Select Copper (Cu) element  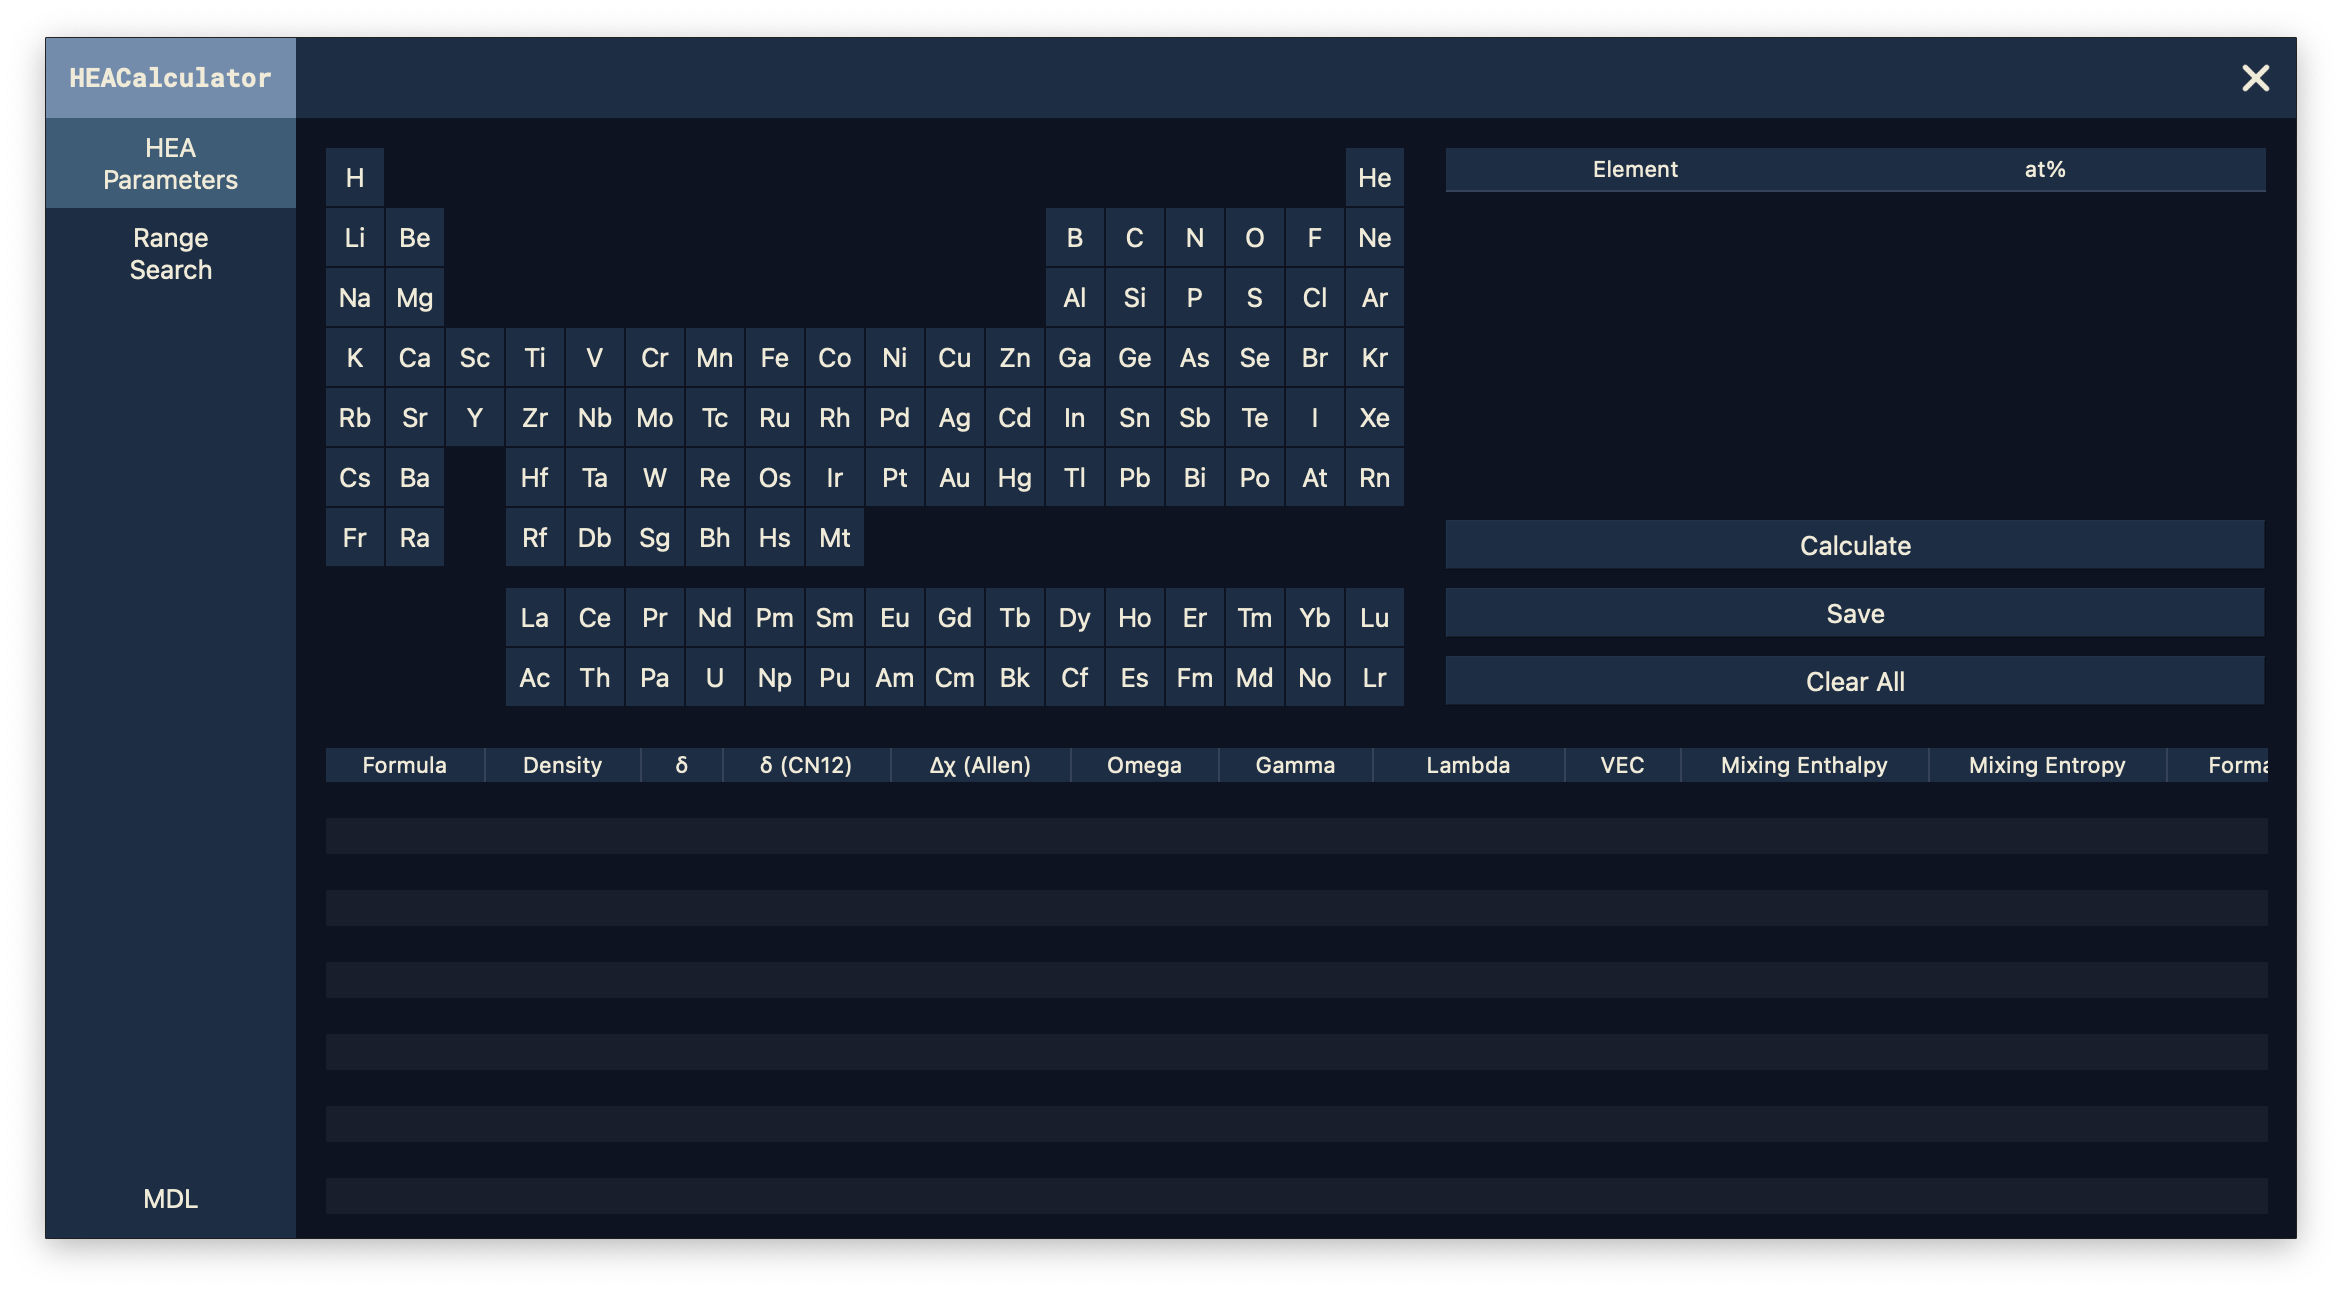(x=955, y=357)
